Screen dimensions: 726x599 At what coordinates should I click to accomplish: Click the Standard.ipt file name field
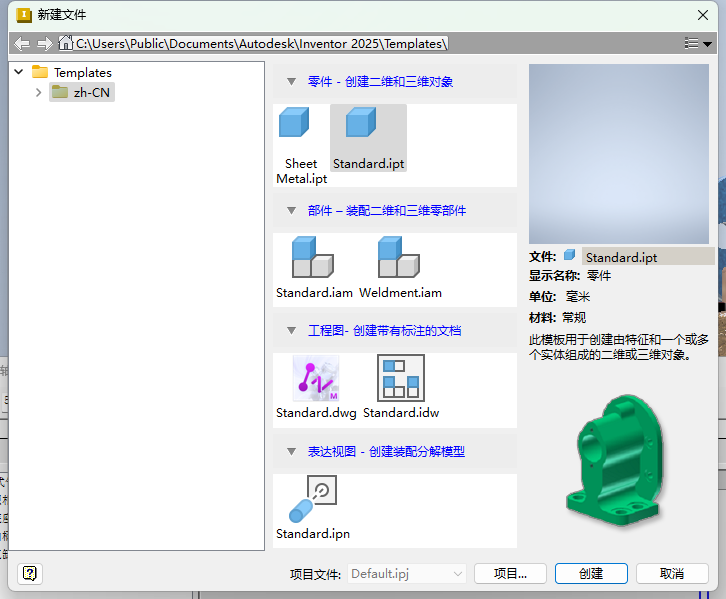click(648, 256)
